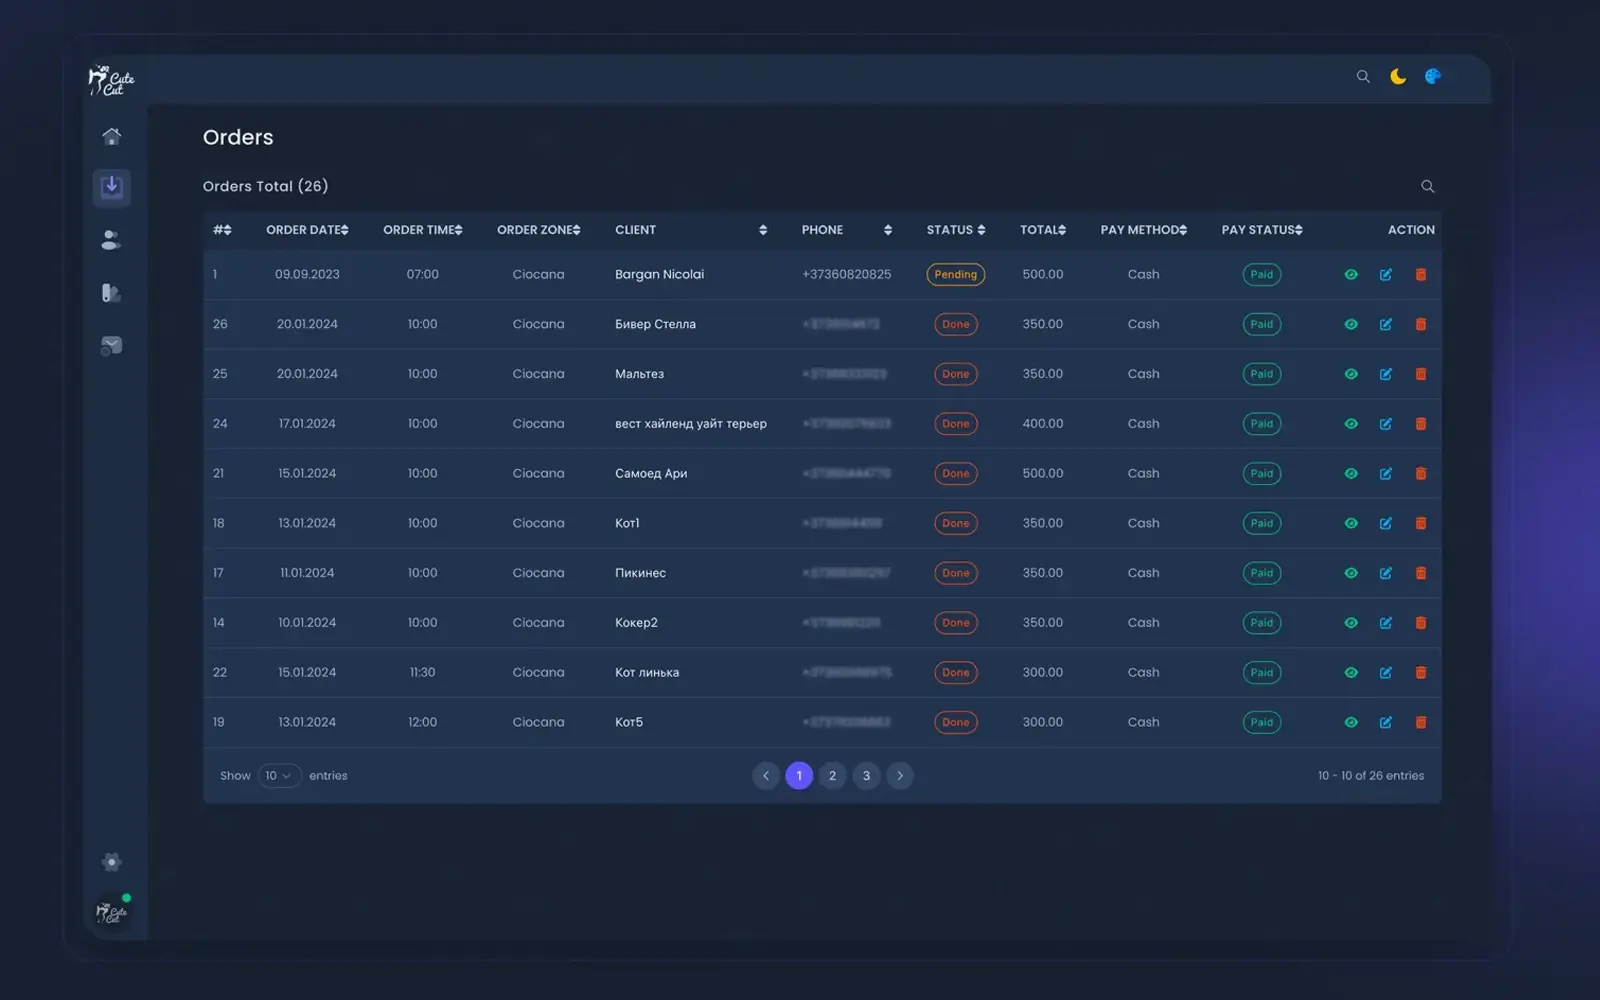Sort by Order Zone column

(538, 230)
